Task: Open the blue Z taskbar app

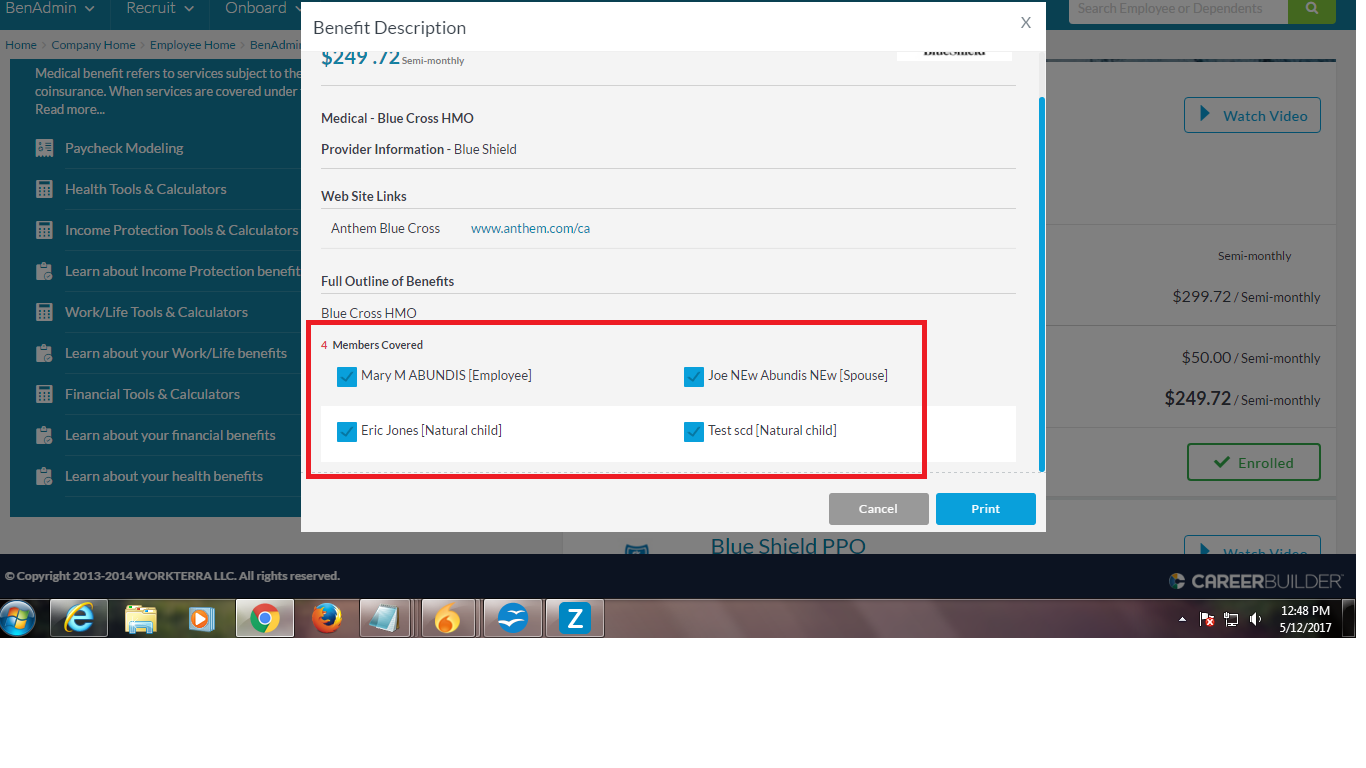Action: tap(574, 619)
